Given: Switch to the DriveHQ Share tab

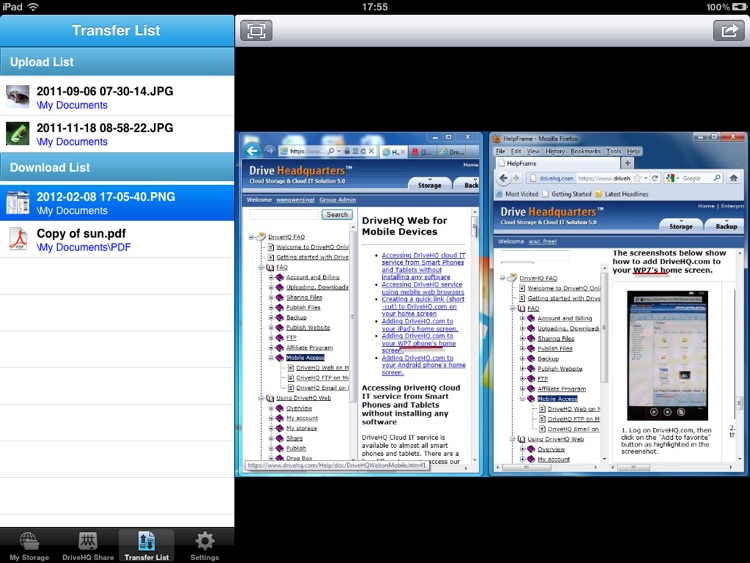Looking at the screenshot, I should click(x=88, y=546).
